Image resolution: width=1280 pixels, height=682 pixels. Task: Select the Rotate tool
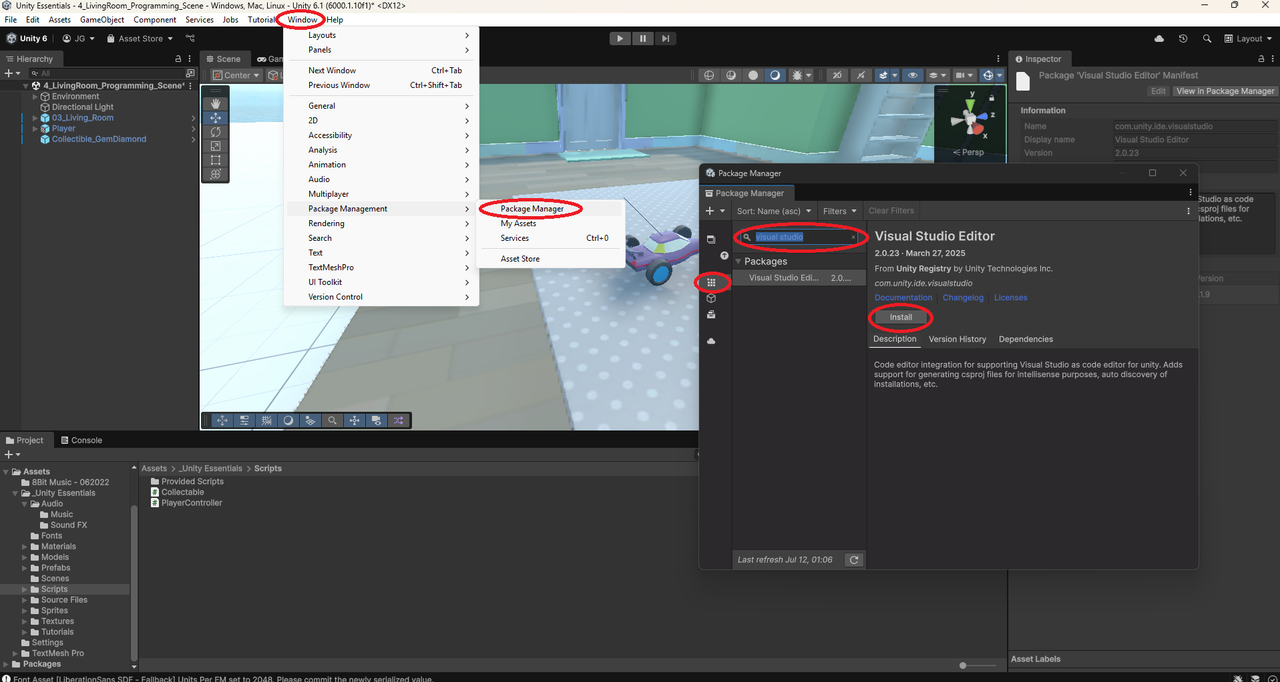215,132
